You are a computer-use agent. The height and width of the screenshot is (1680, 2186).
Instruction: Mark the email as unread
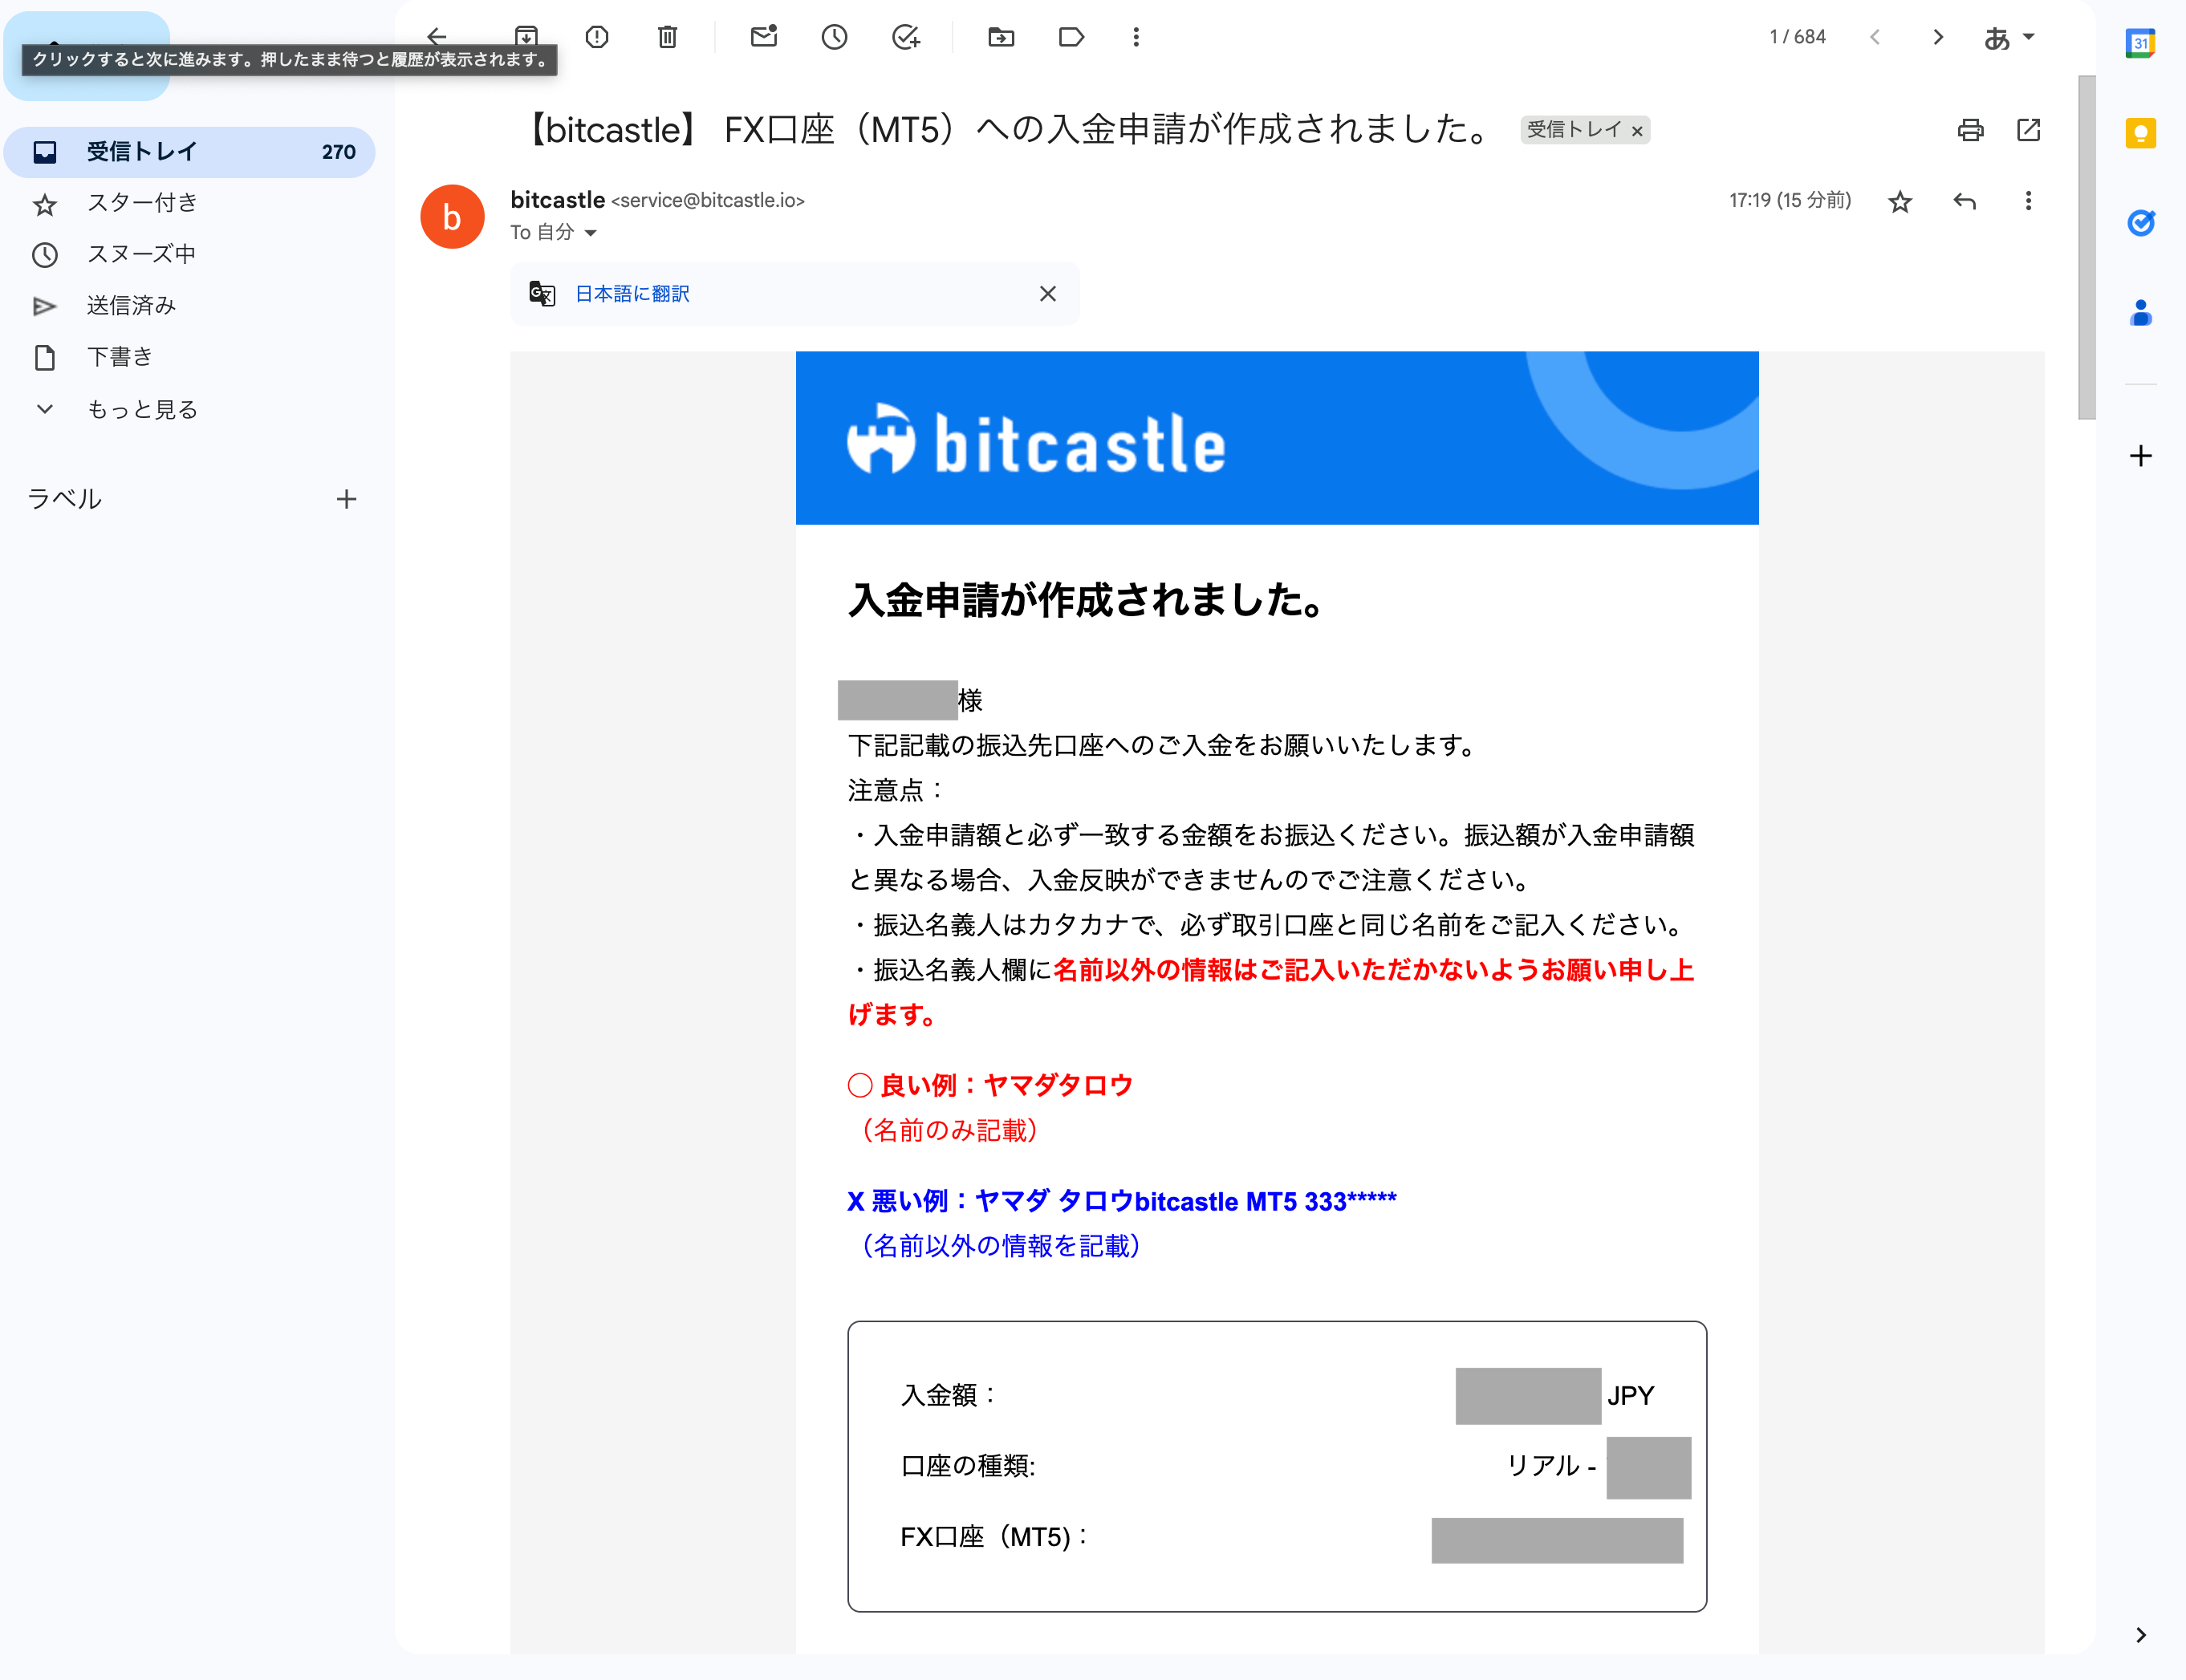point(764,37)
